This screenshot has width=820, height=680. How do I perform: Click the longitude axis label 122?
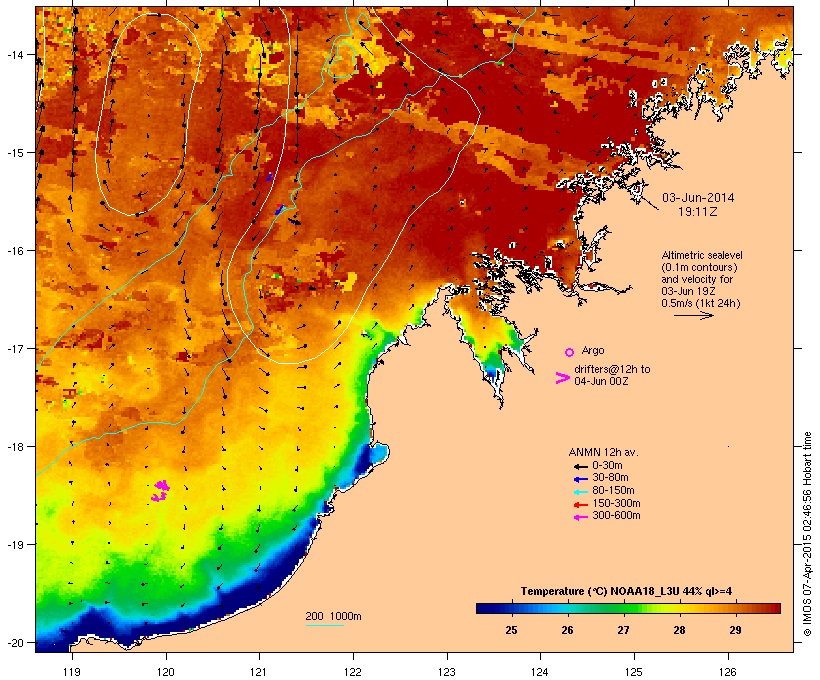(x=353, y=672)
